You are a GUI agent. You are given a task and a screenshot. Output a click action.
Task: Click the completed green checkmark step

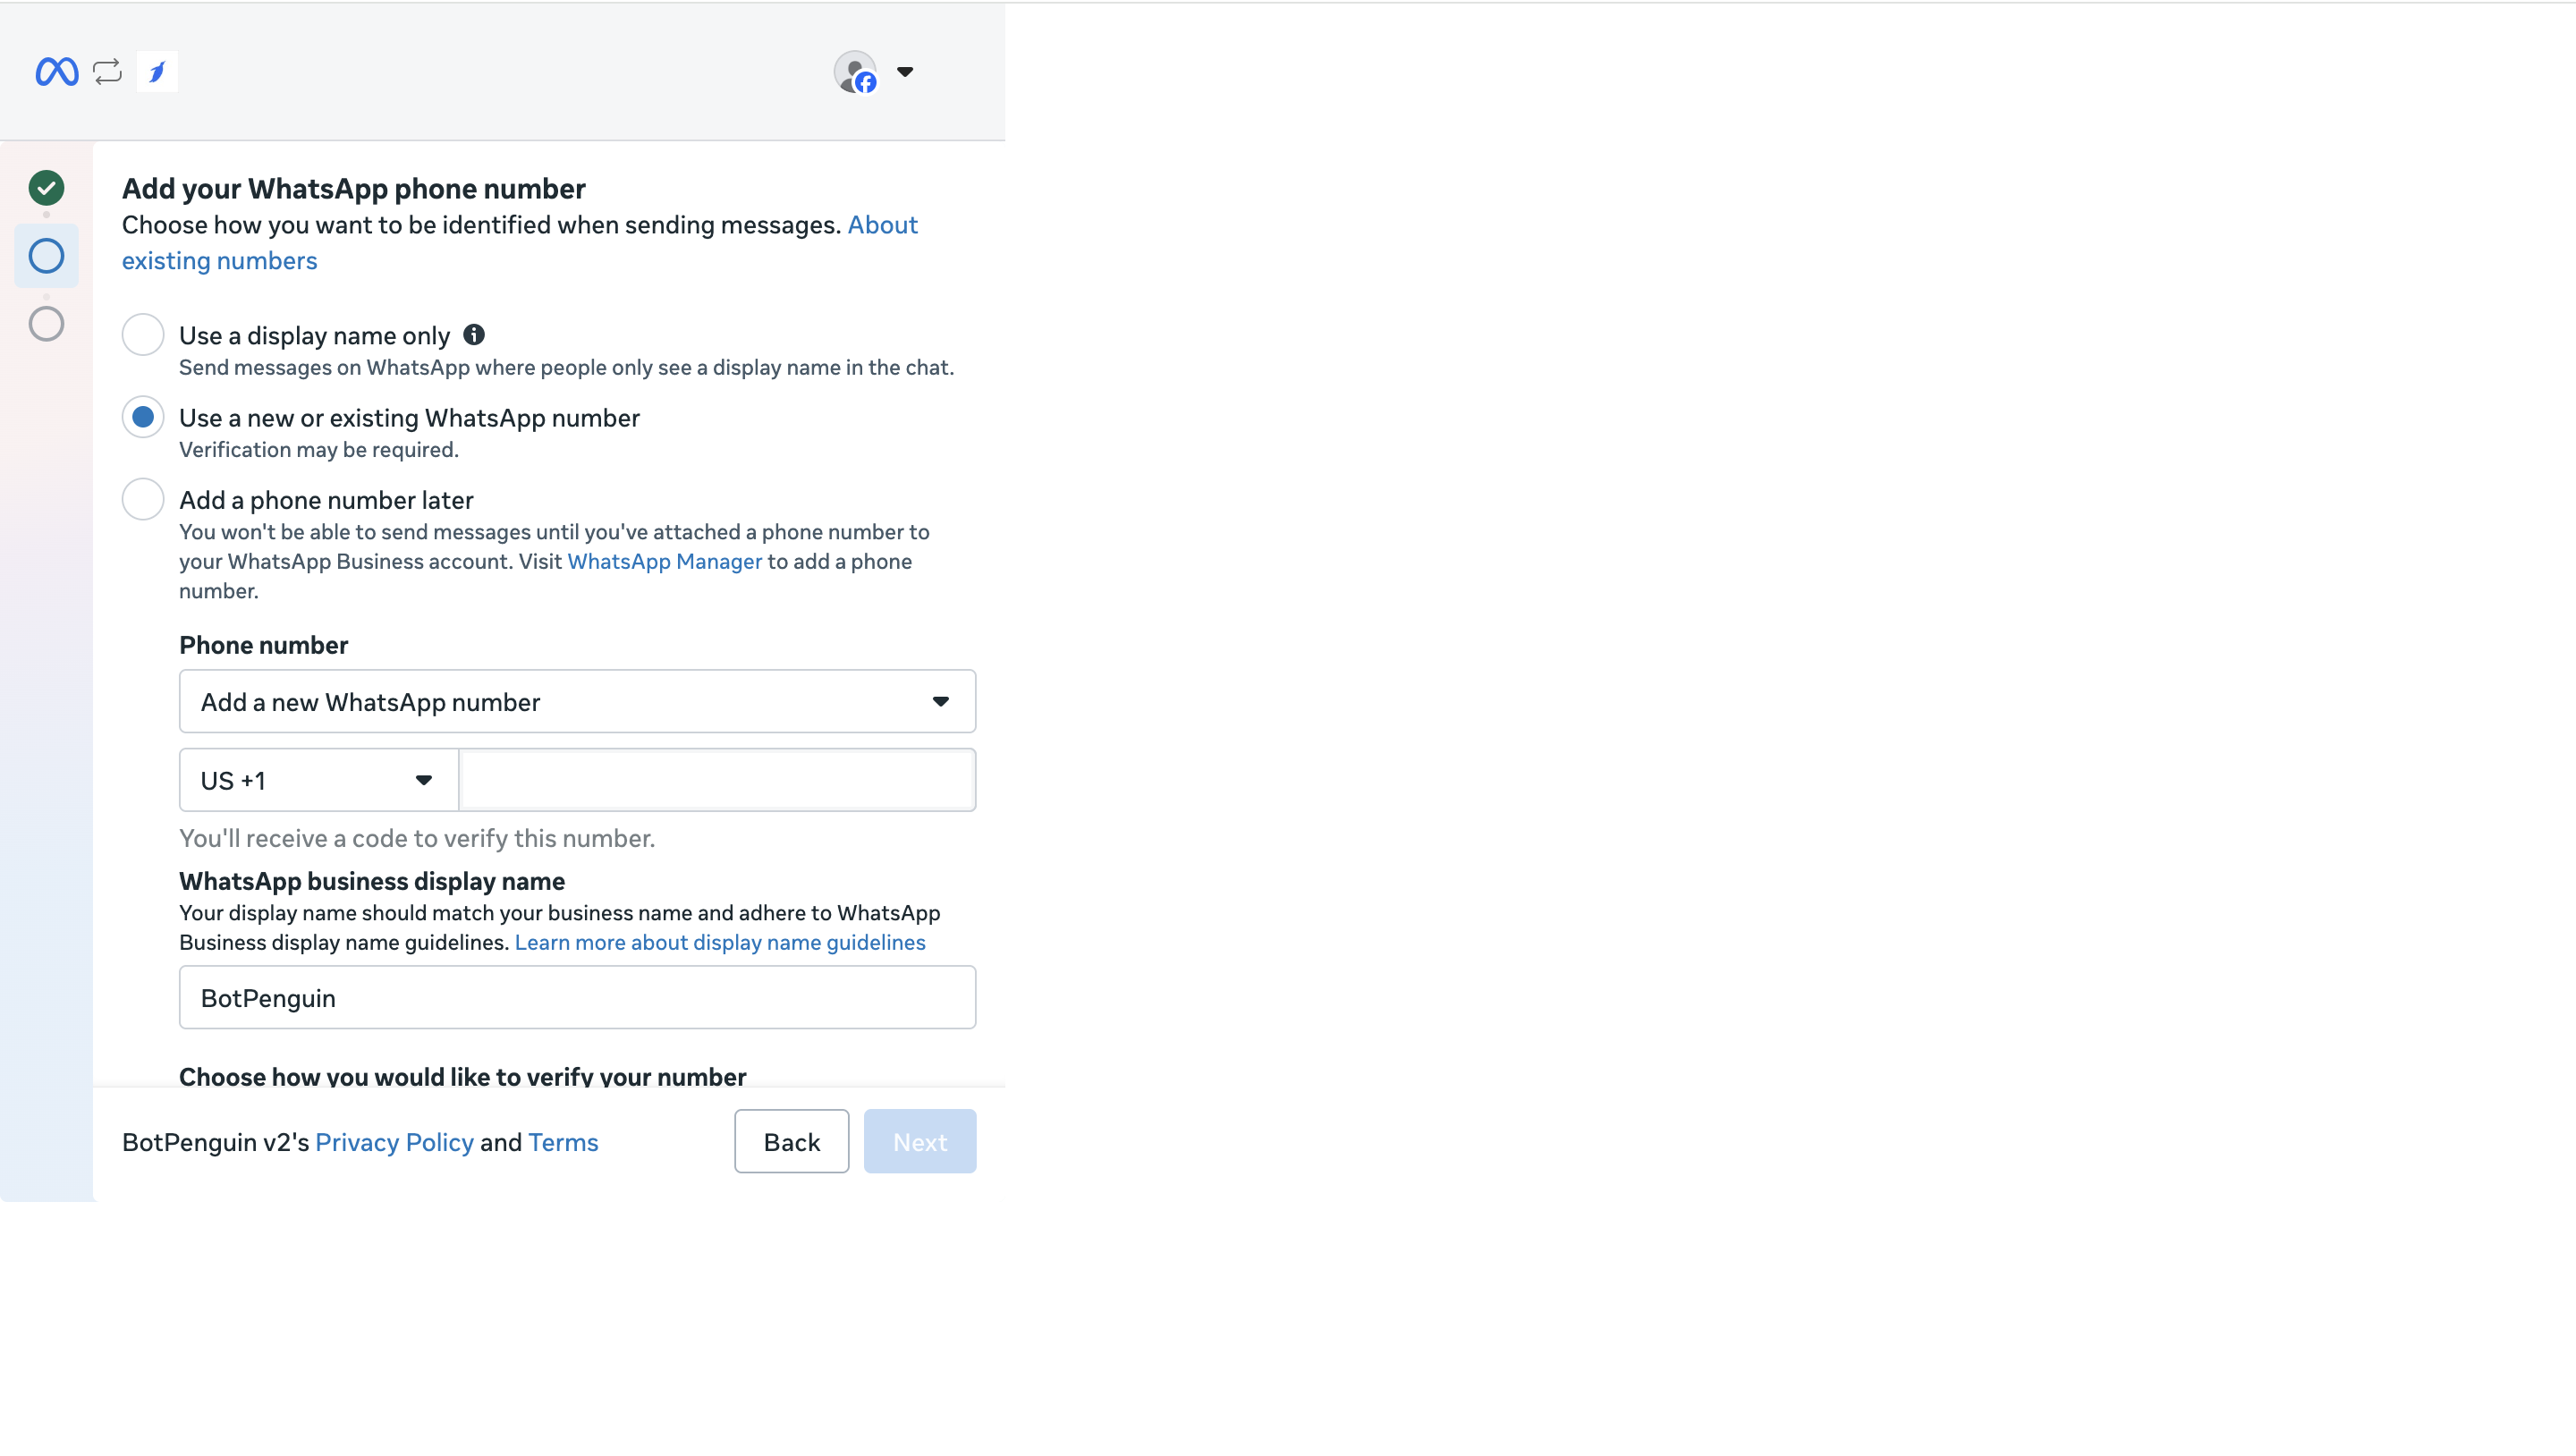click(46, 188)
